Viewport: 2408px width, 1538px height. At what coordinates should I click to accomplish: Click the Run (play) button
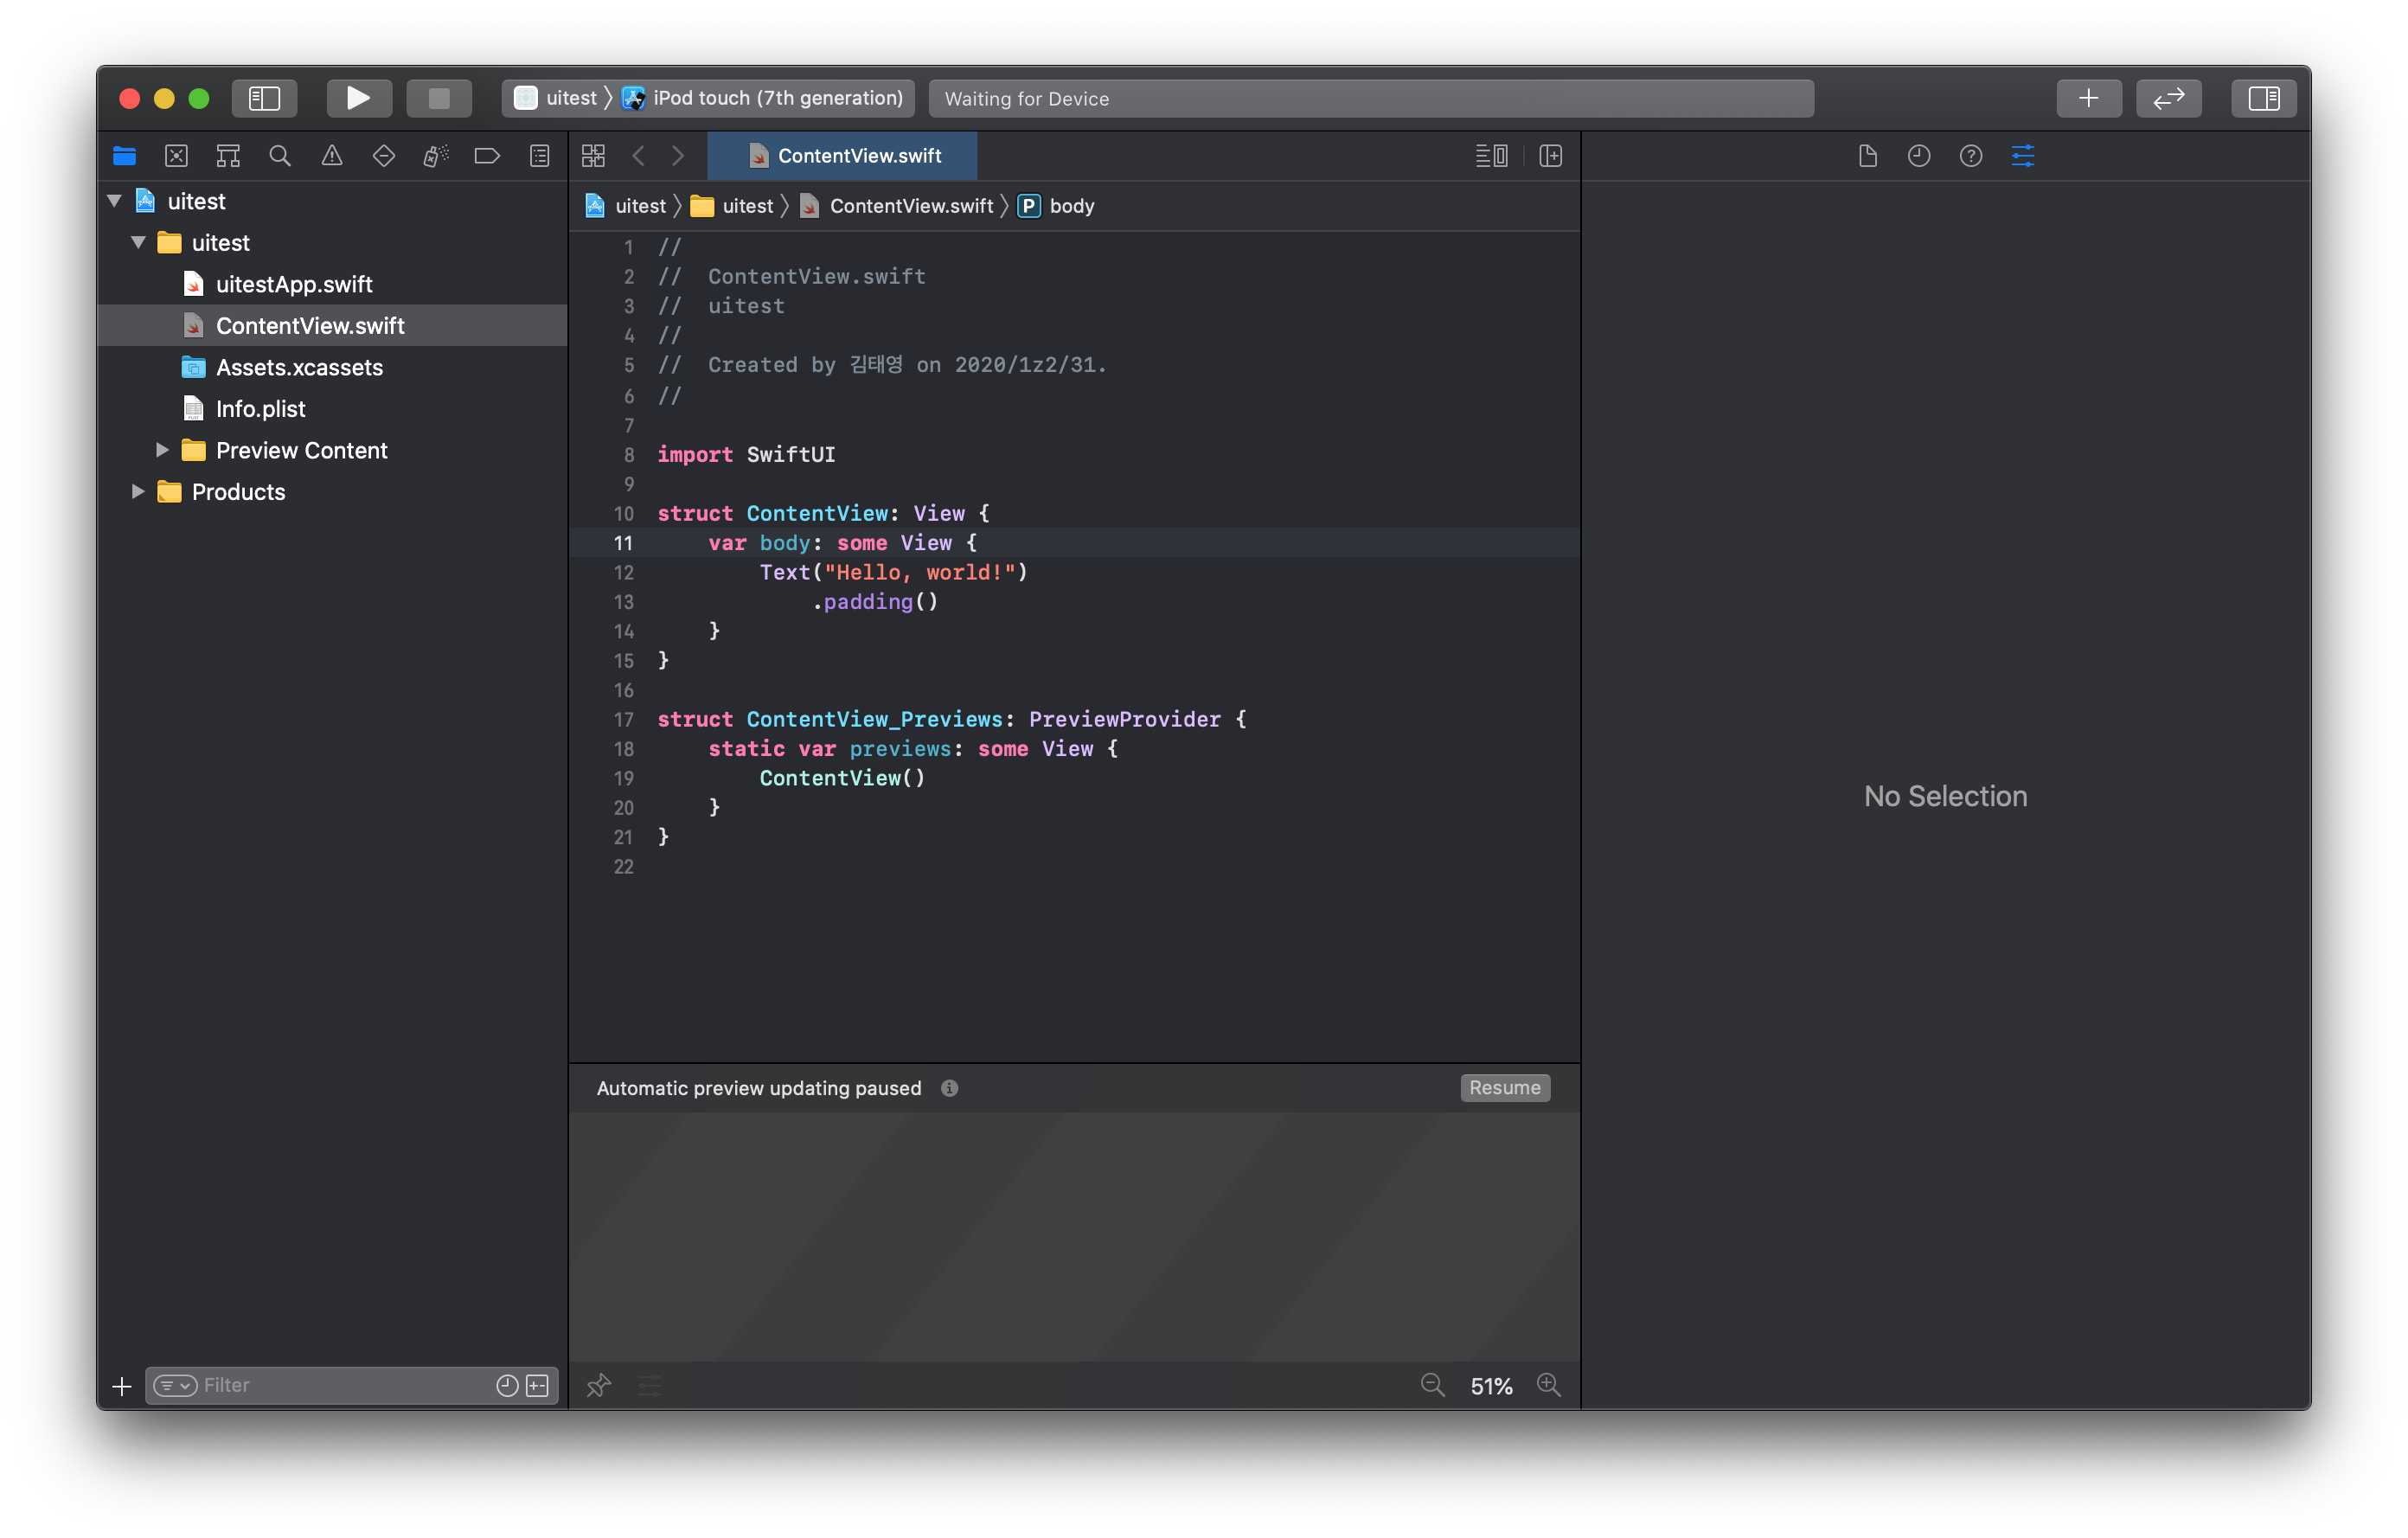[358, 98]
